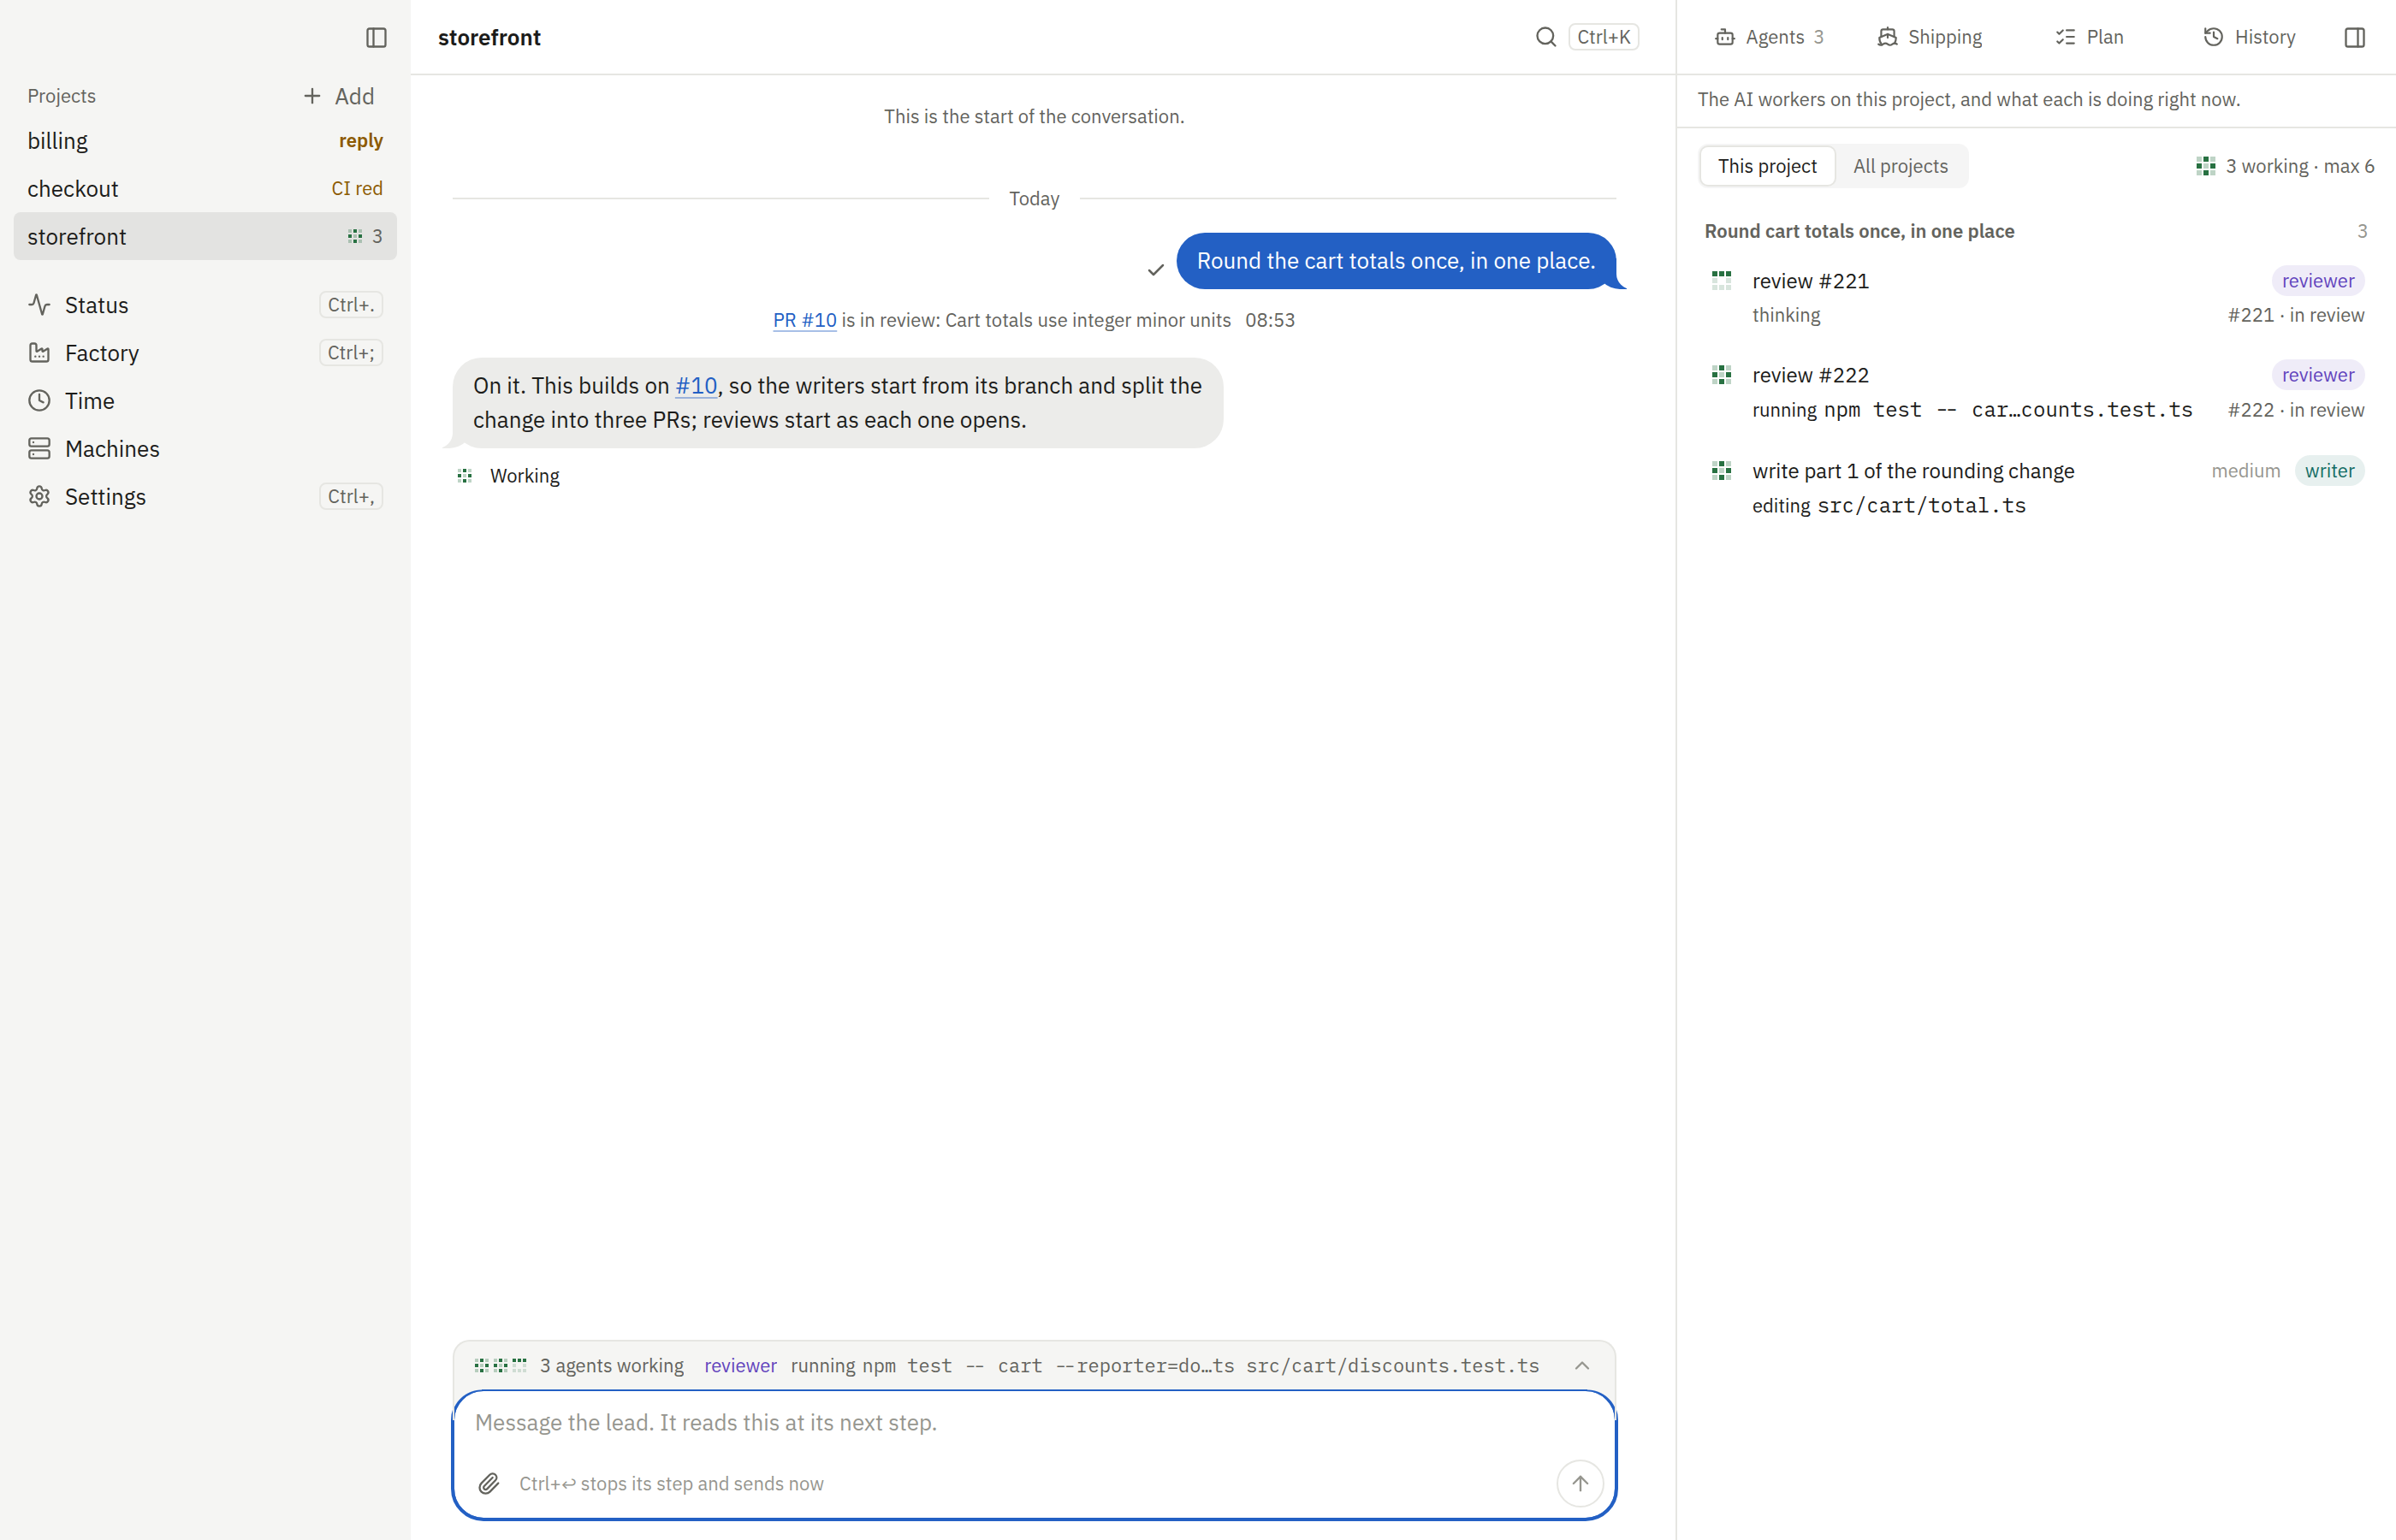
Task: Open Status in the sidebar
Action: [x=205, y=305]
